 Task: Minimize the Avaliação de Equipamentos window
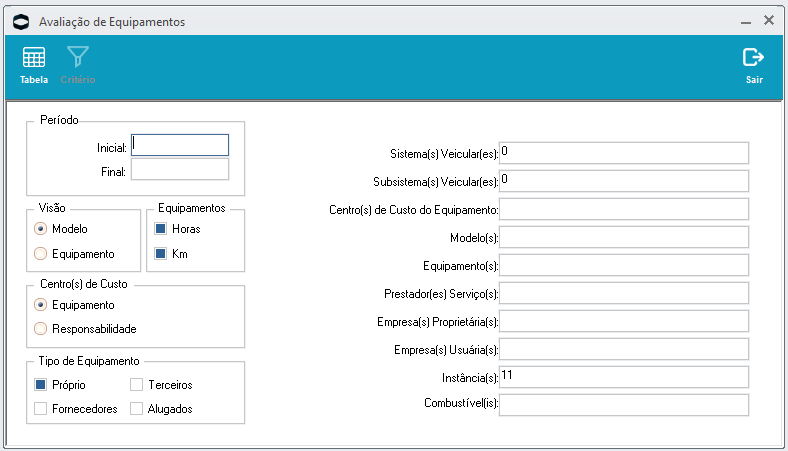746,21
